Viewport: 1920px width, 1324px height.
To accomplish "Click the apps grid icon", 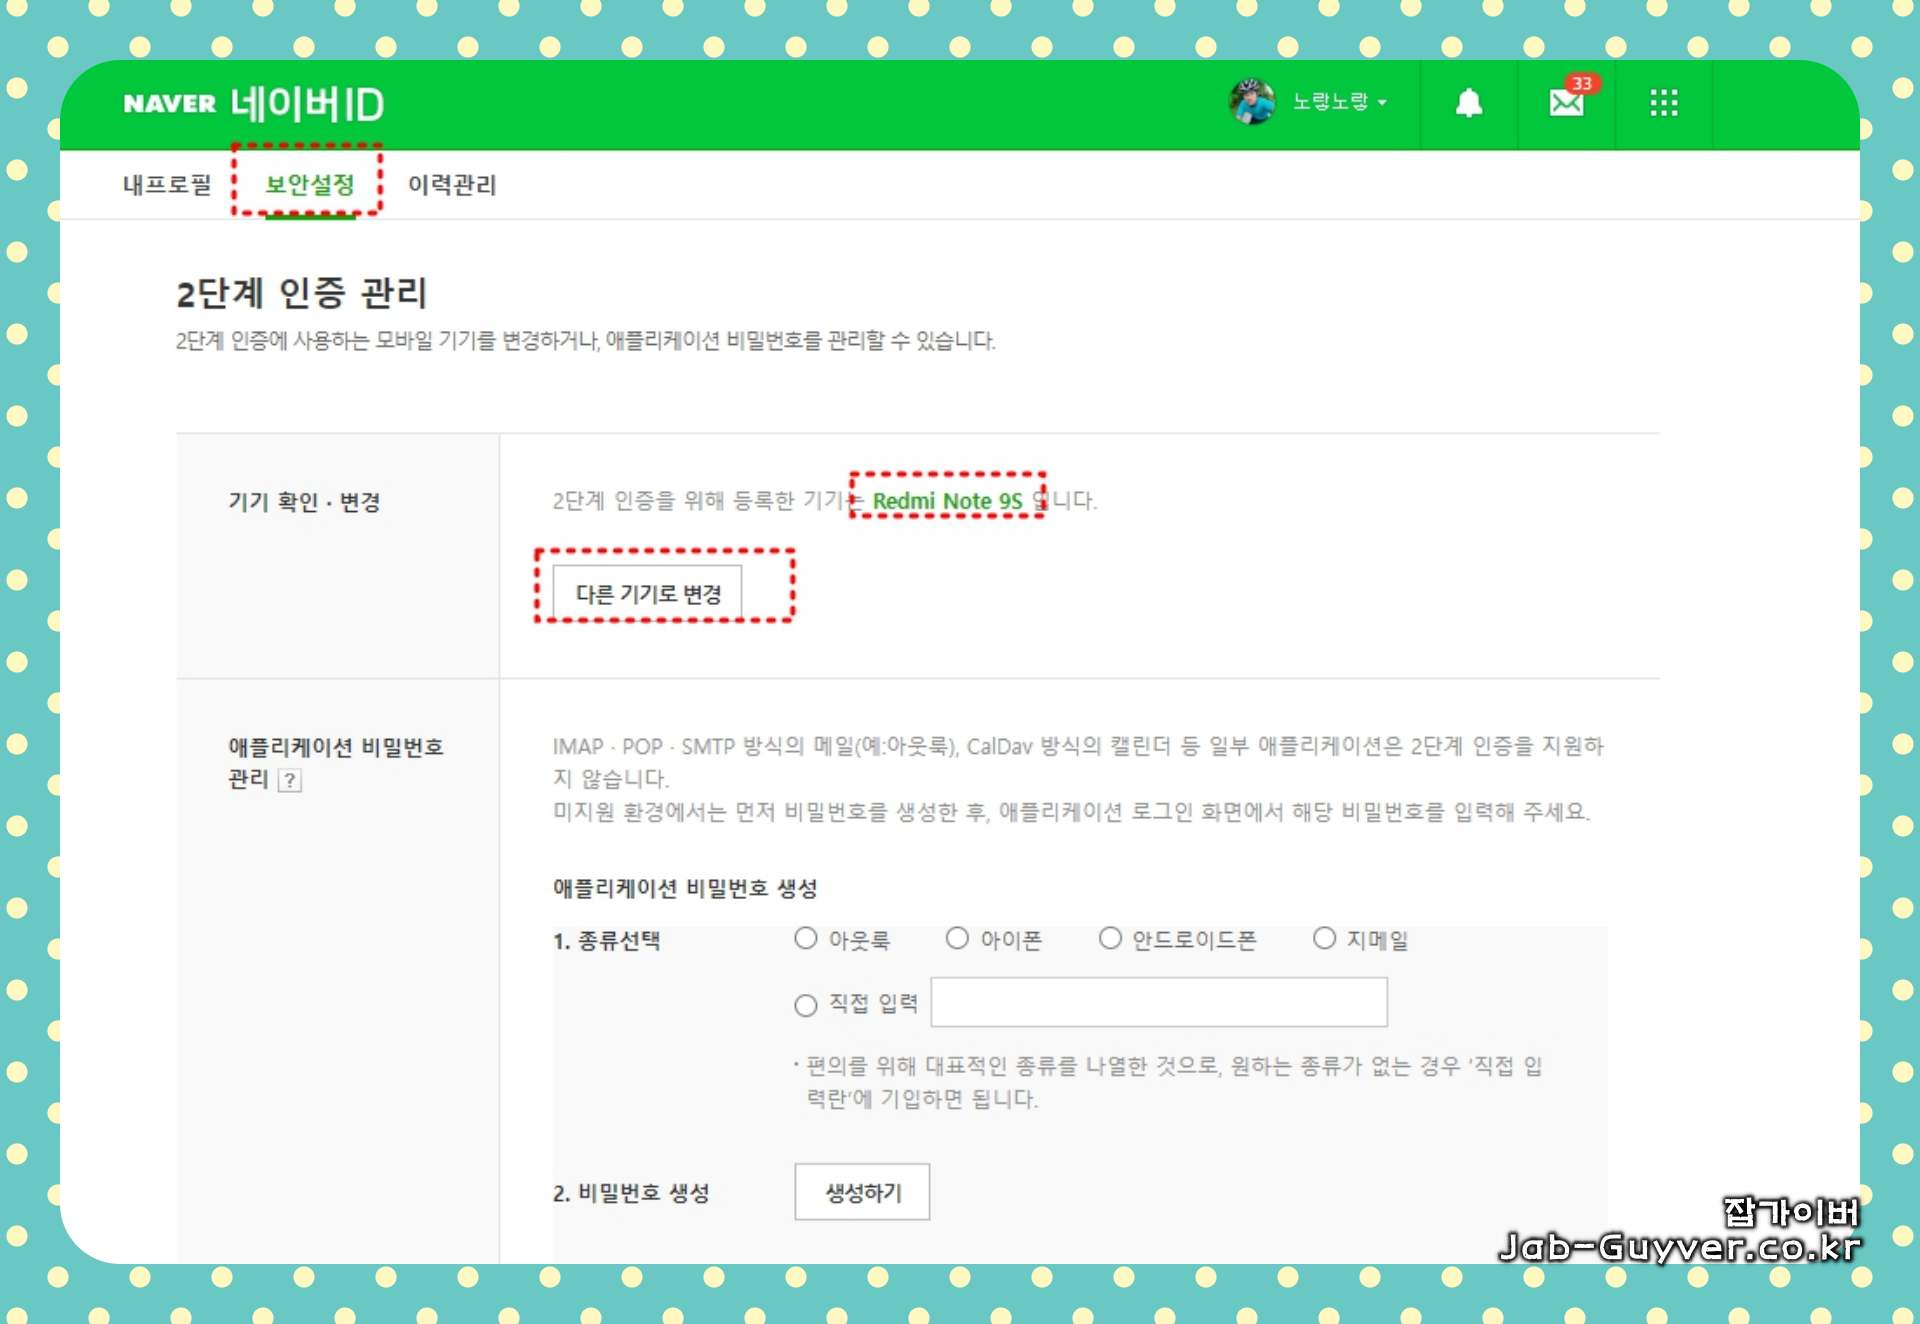I will coord(1663,103).
